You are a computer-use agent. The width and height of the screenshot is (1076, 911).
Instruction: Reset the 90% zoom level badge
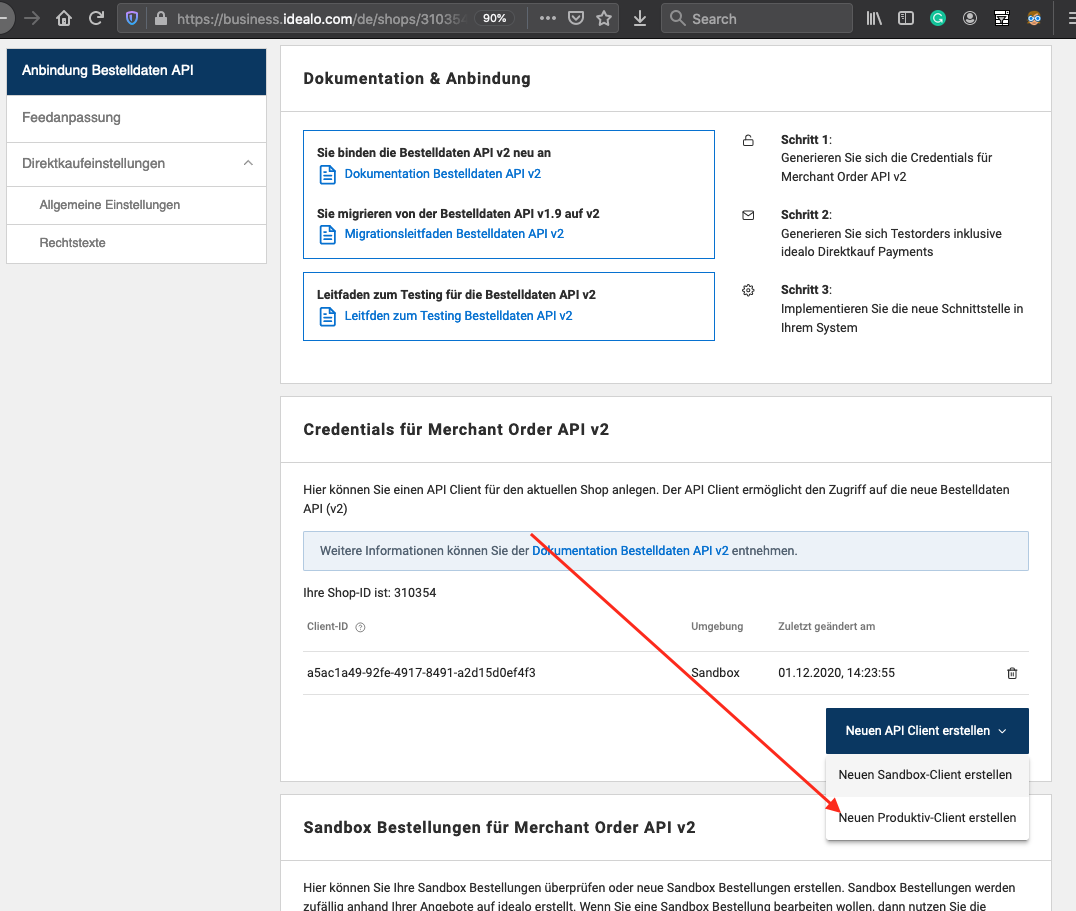(x=494, y=19)
